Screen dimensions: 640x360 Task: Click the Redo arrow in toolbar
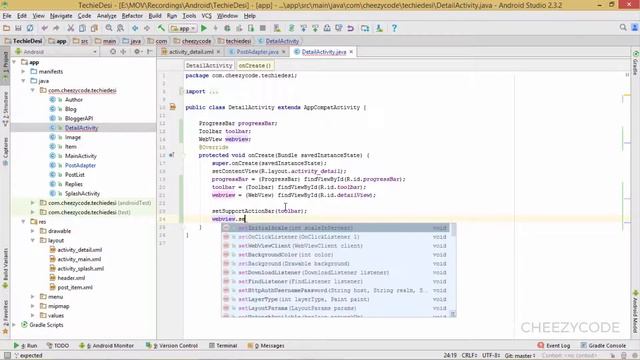pyautogui.click(x=56, y=28)
